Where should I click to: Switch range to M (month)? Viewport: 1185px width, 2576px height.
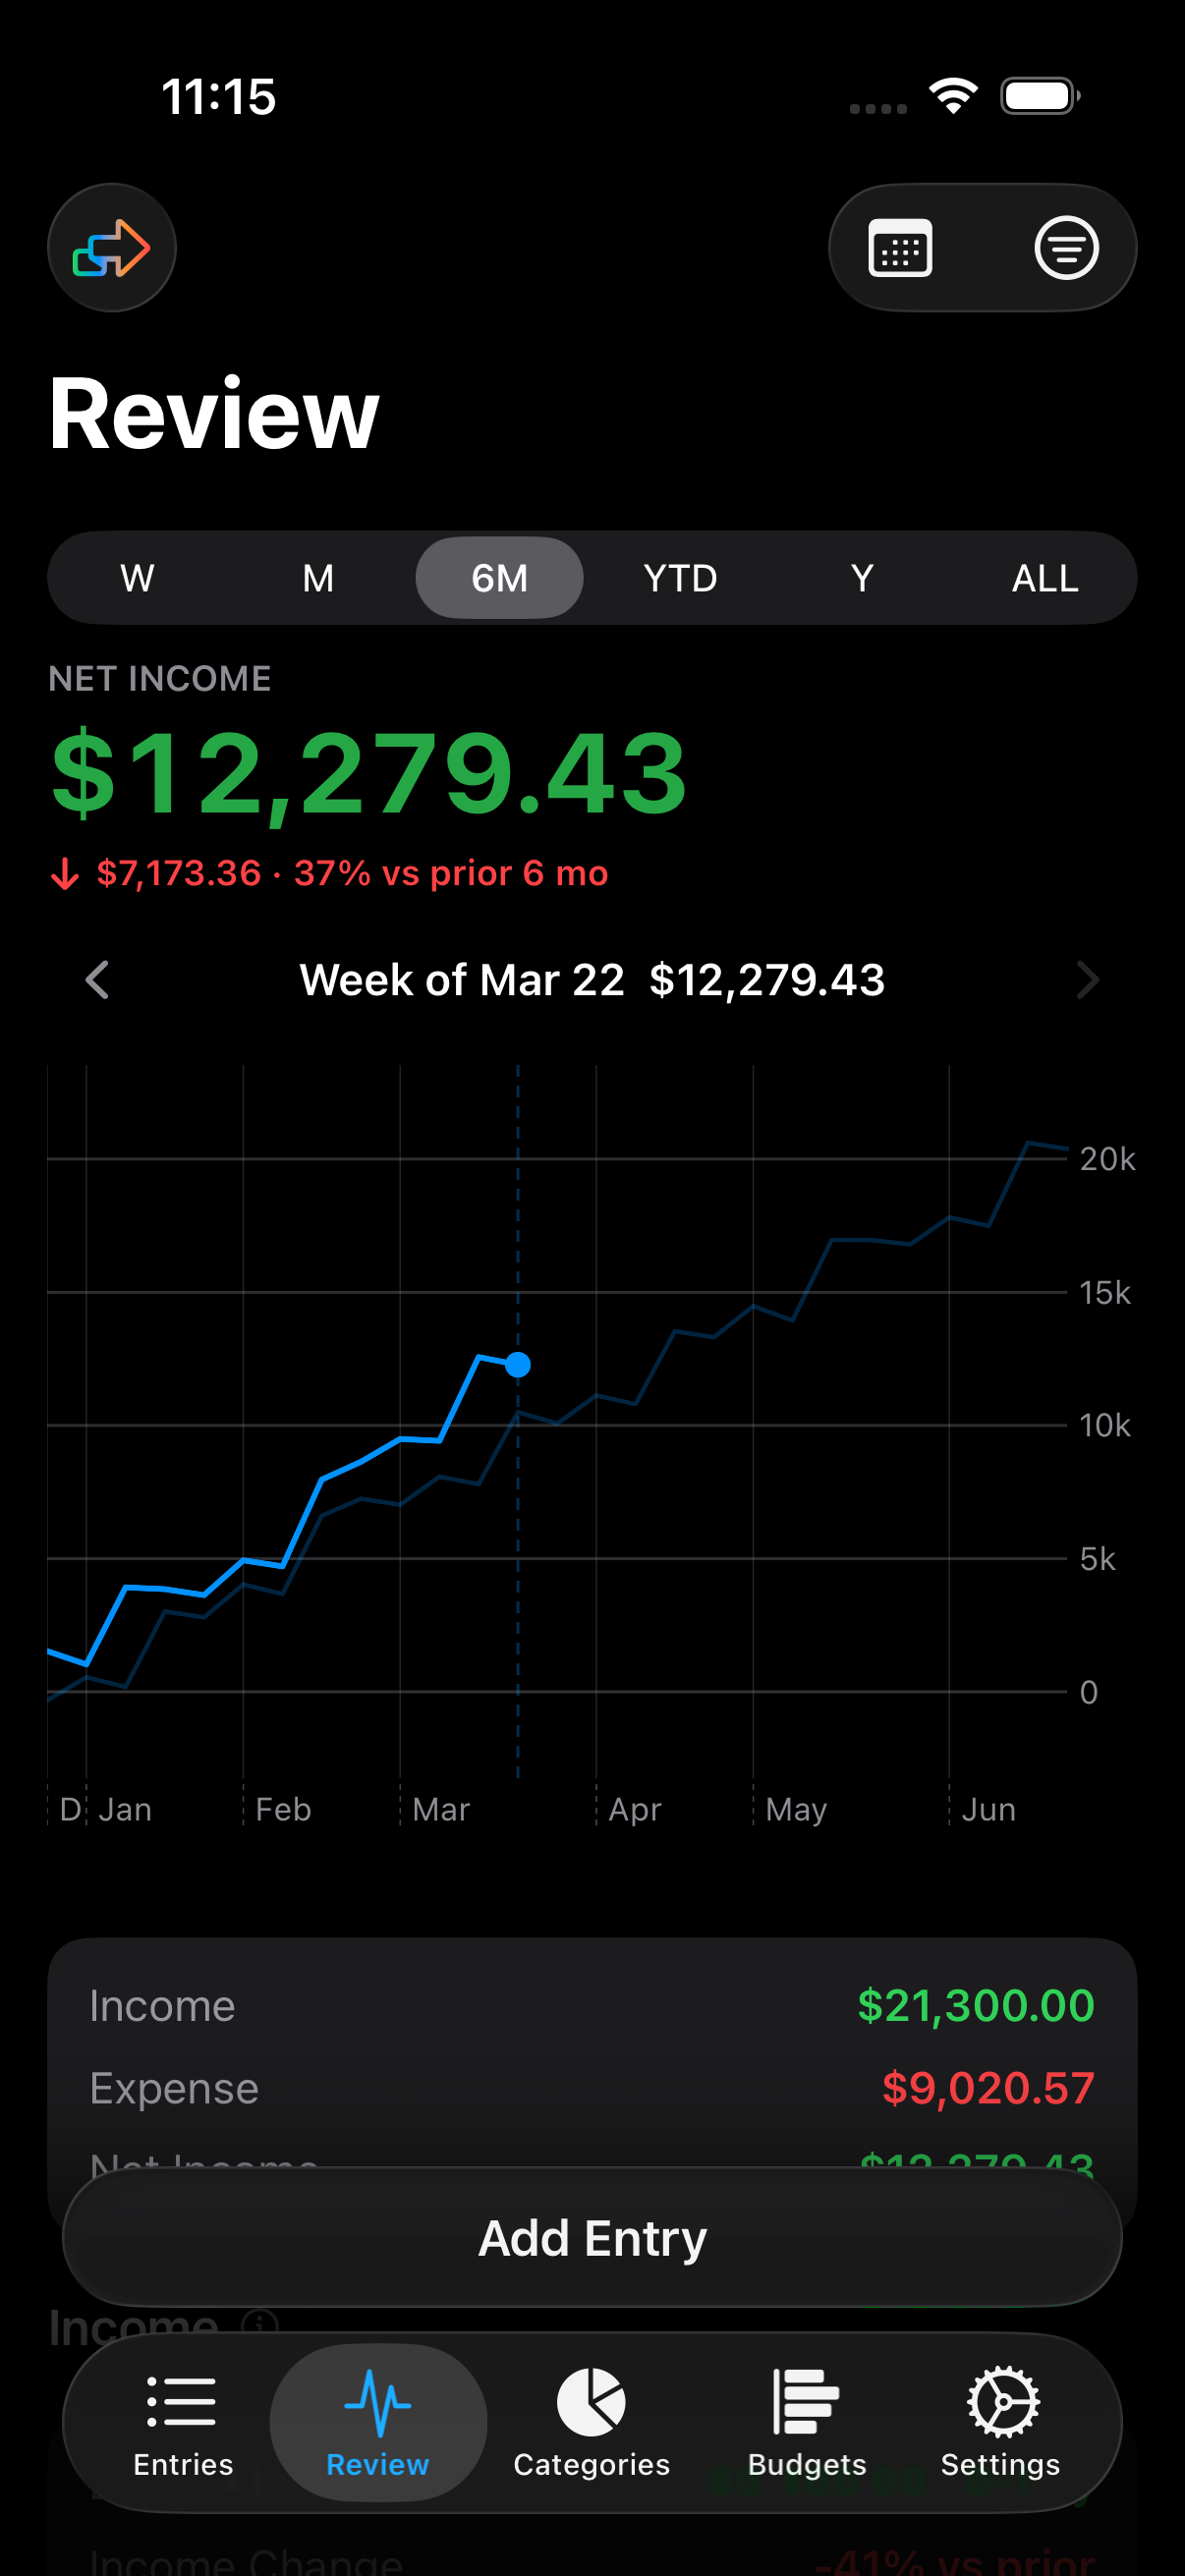pos(318,578)
